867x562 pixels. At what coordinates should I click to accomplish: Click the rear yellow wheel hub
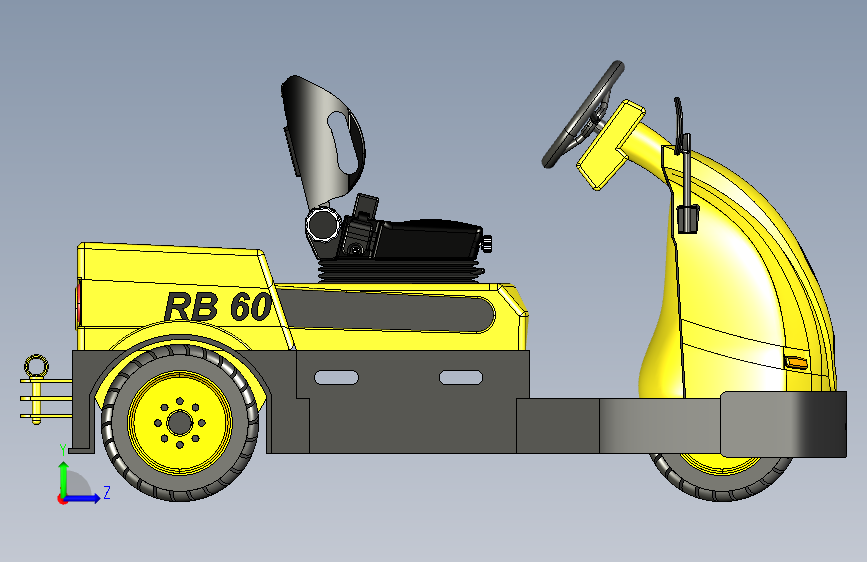(x=180, y=423)
